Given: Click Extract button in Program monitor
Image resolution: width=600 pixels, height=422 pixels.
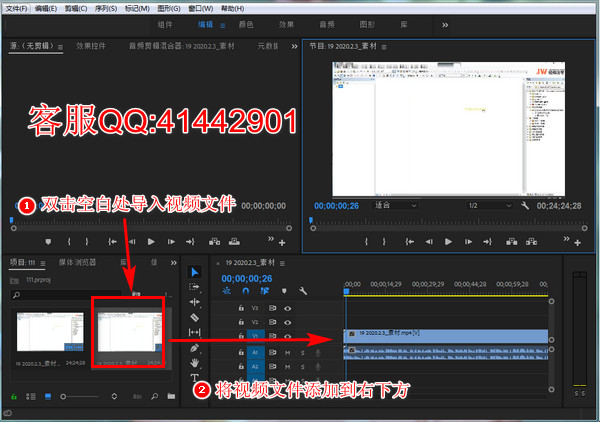Looking at the screenshot, I should tap(531, 242).
